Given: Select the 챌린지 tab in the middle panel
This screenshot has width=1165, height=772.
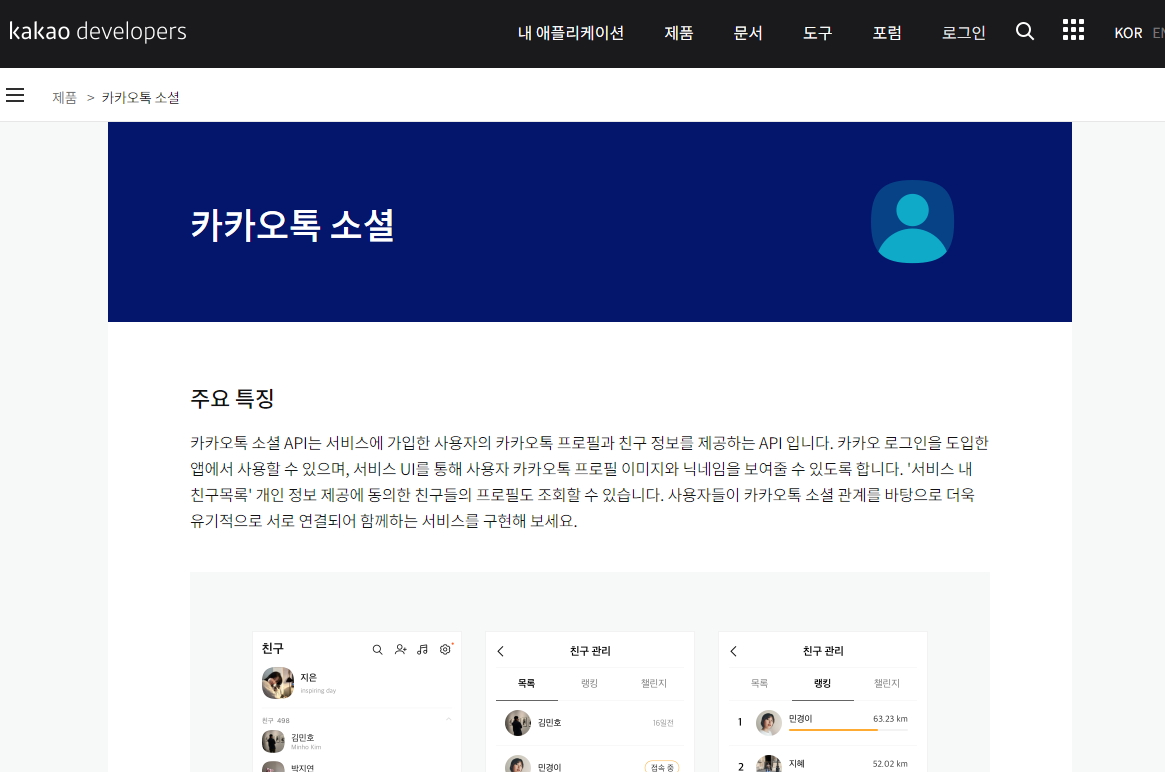Looking at the screenshot, I should click(654, 684).
